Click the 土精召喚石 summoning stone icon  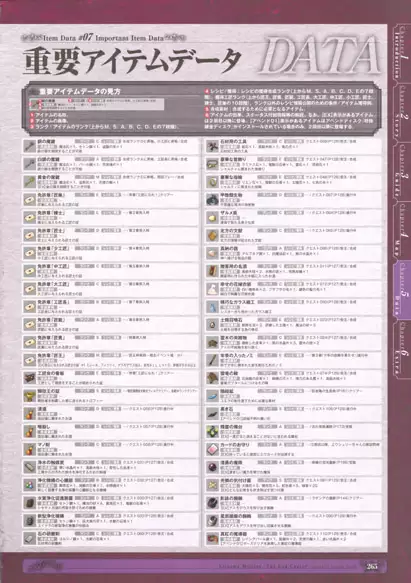coord(212,325)
